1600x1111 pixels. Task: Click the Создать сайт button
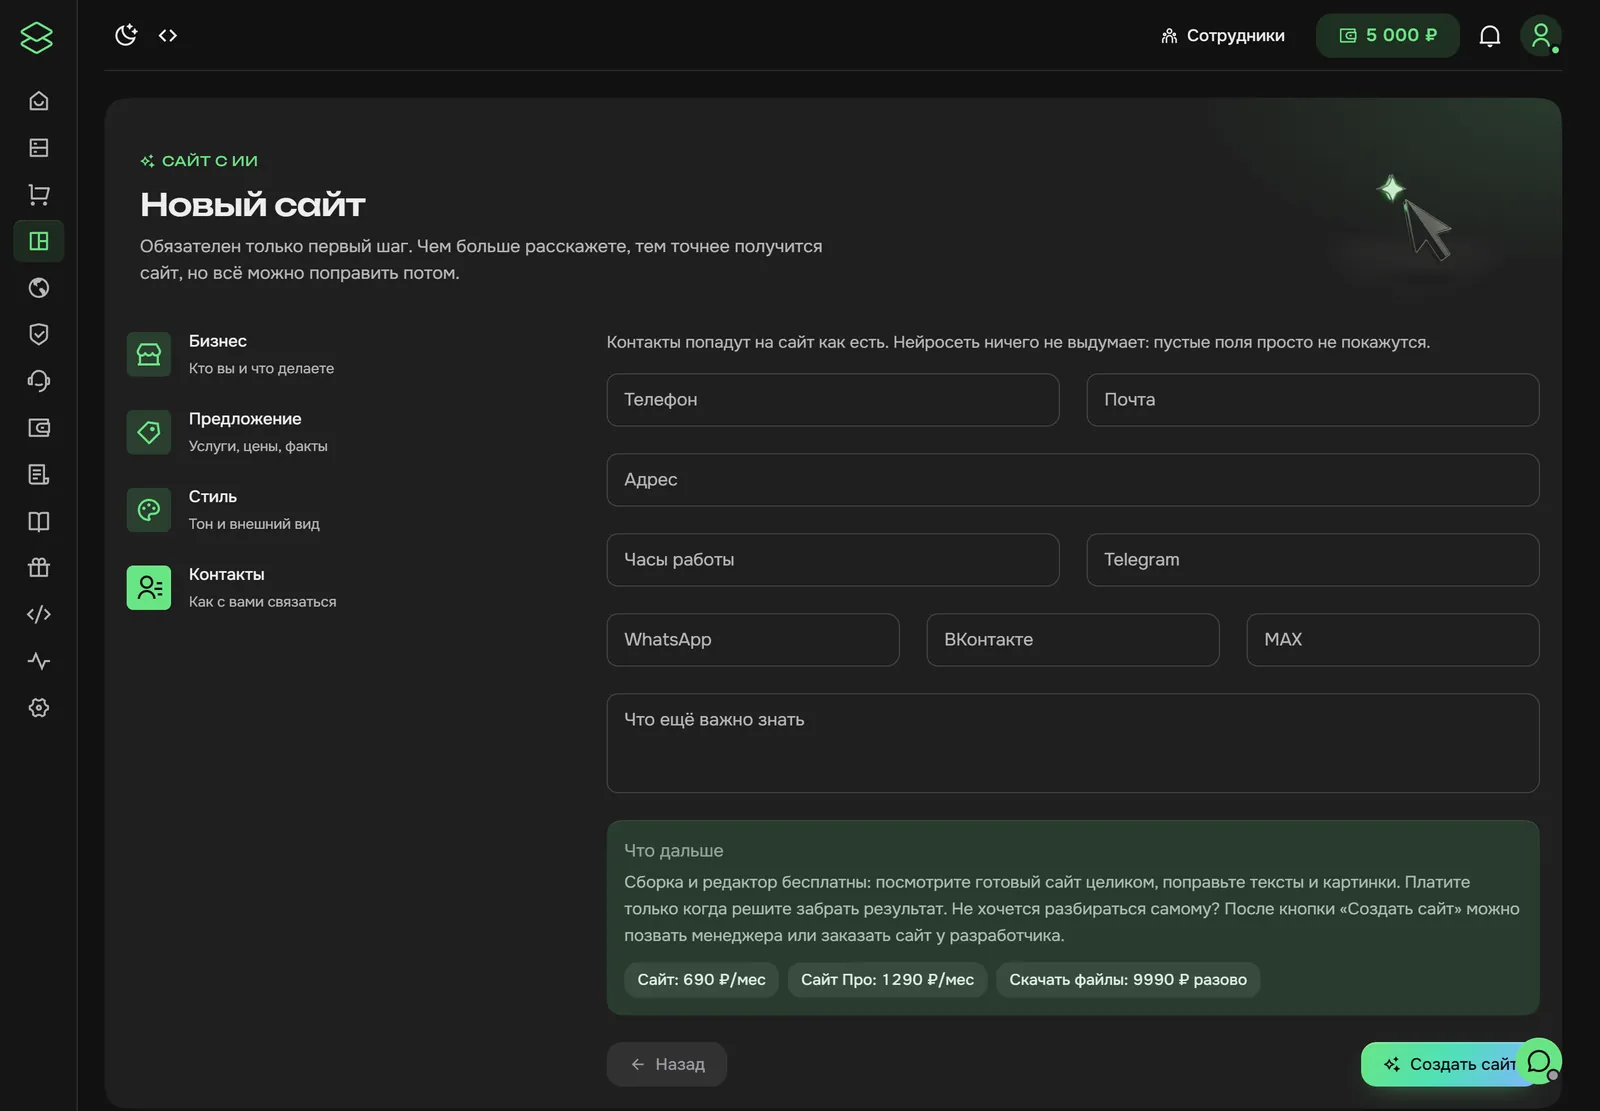point(1449,1064)
